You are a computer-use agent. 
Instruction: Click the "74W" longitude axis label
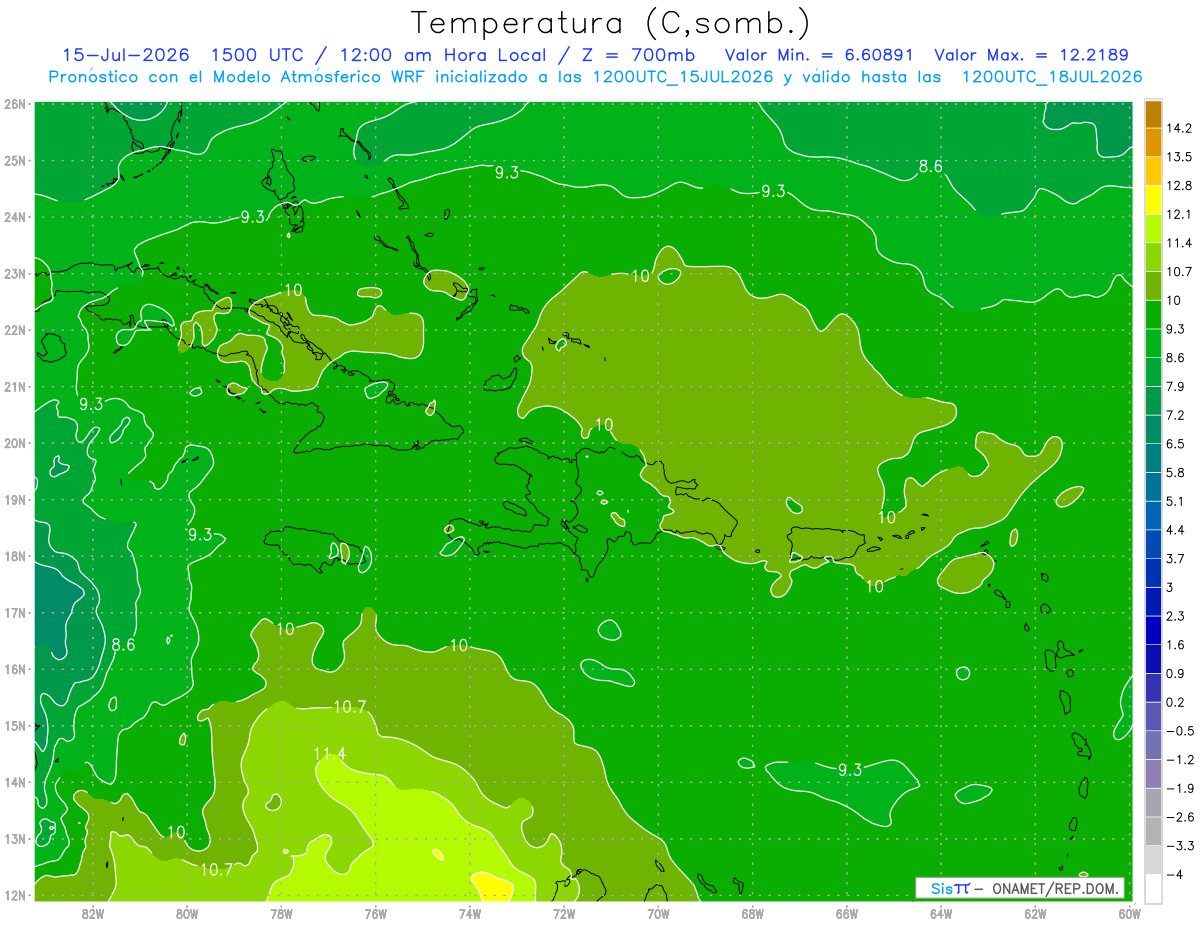click(x=470, y=913)
